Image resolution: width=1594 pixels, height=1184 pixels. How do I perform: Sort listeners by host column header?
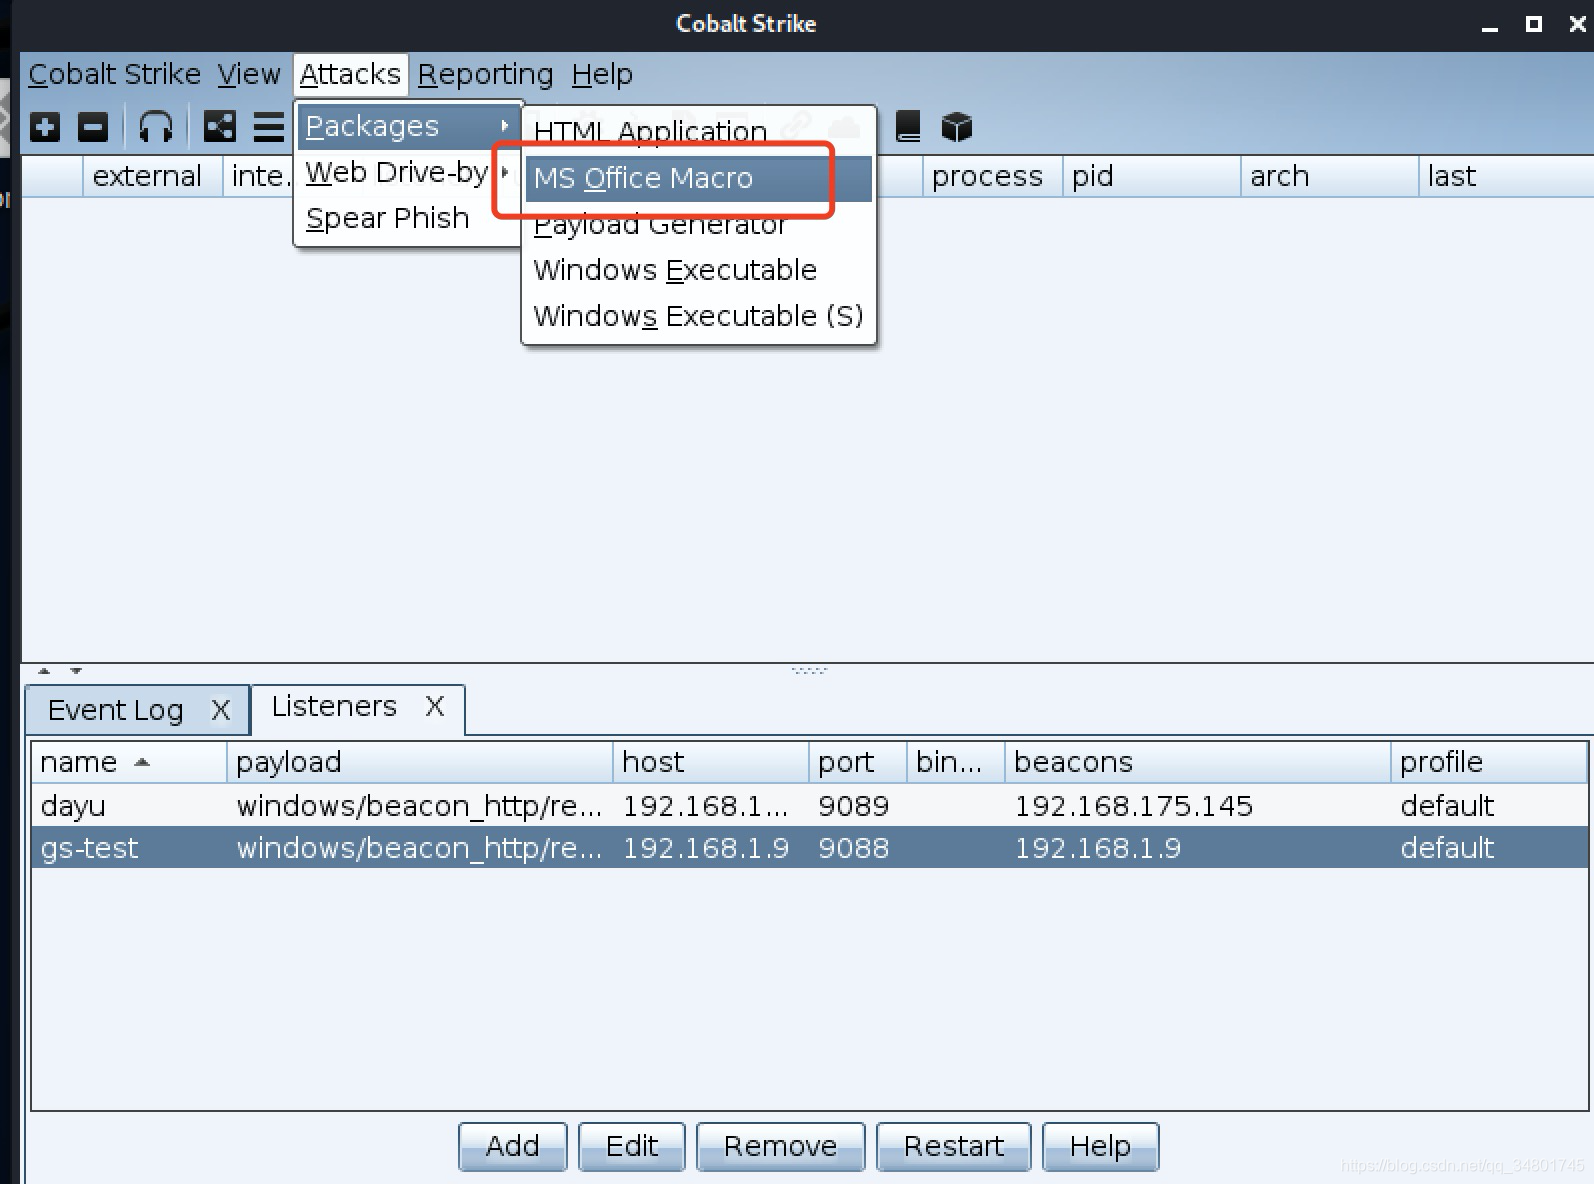(x=711, y=762)
